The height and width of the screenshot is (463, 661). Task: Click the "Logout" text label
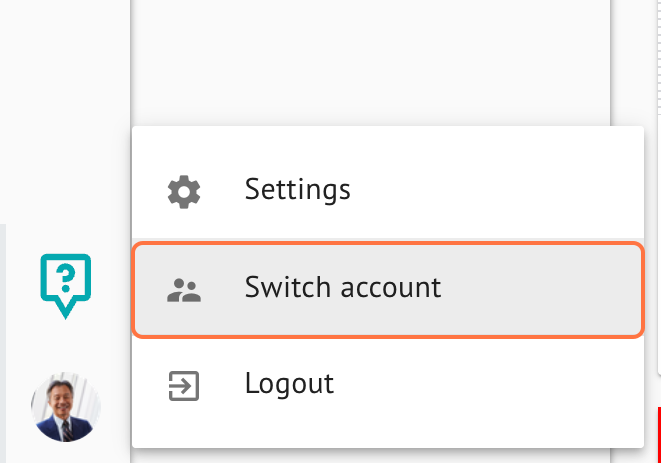pyautogui.click(x=289, y=384)
